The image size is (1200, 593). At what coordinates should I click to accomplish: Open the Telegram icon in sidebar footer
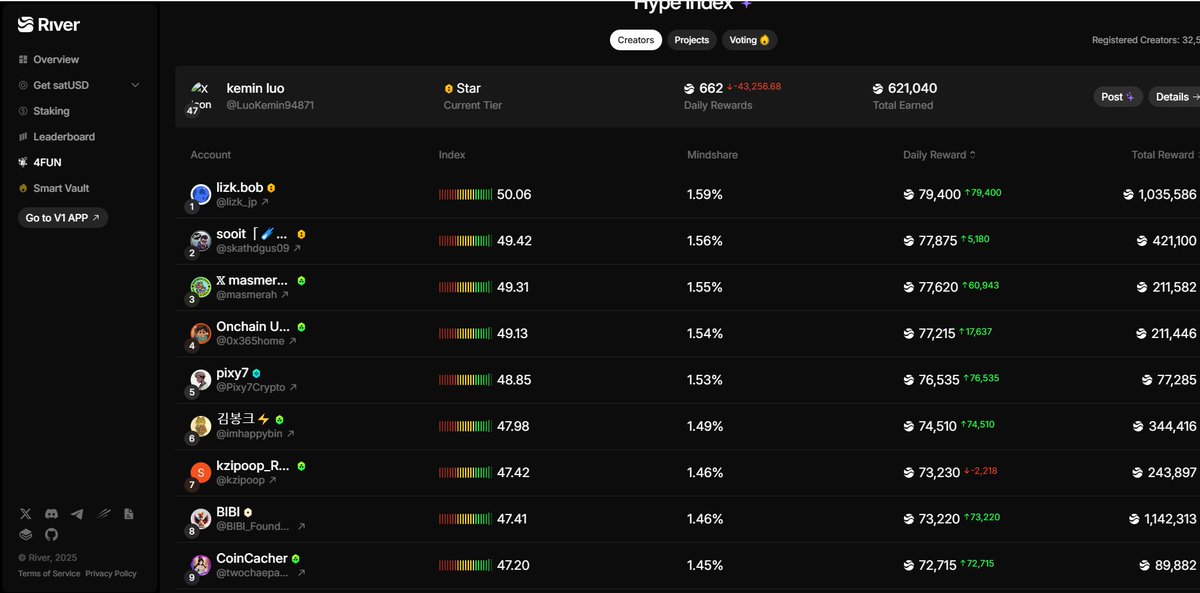pos(77,514)
